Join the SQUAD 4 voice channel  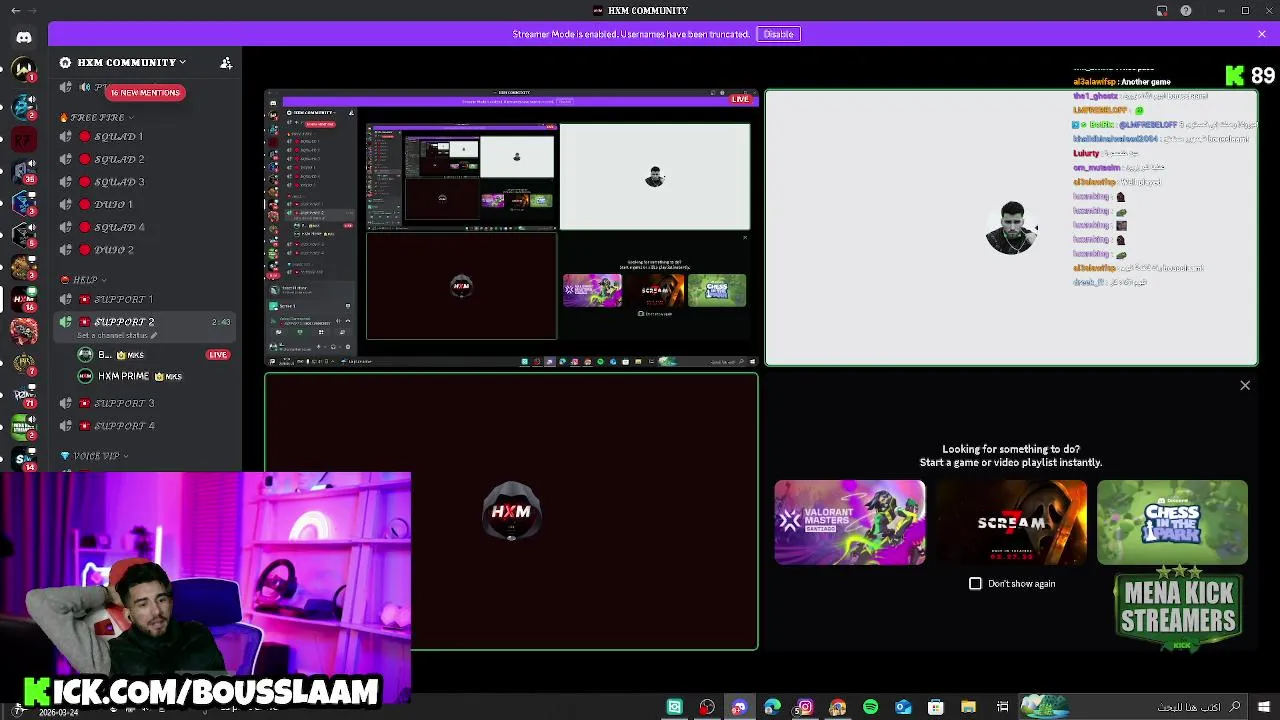pyautogui.click(x=147, y=227)
